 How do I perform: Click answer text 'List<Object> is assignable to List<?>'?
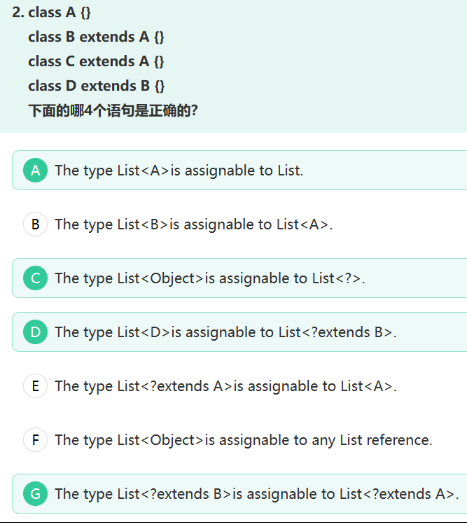click(239, 278)
